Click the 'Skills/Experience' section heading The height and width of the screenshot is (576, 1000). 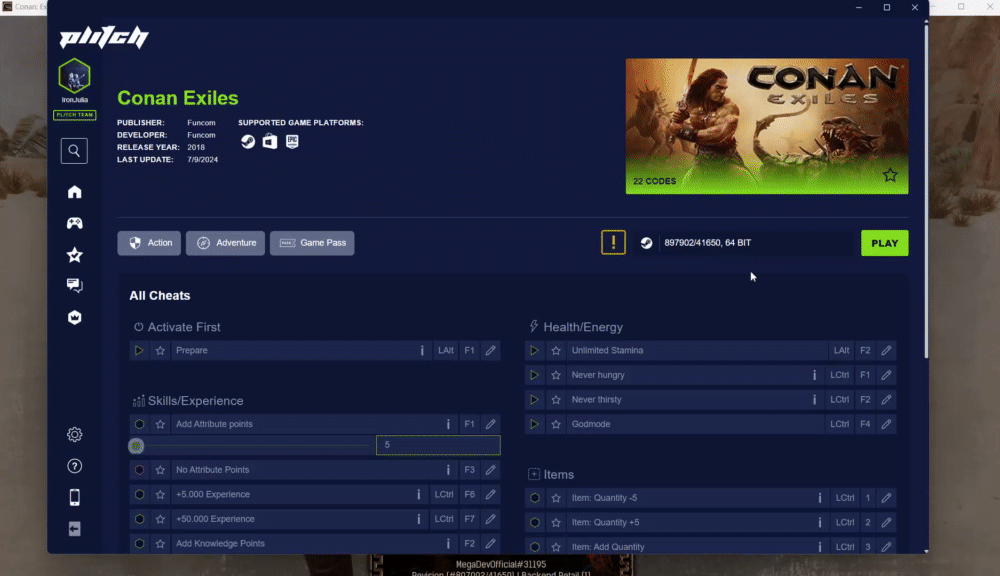195,401
